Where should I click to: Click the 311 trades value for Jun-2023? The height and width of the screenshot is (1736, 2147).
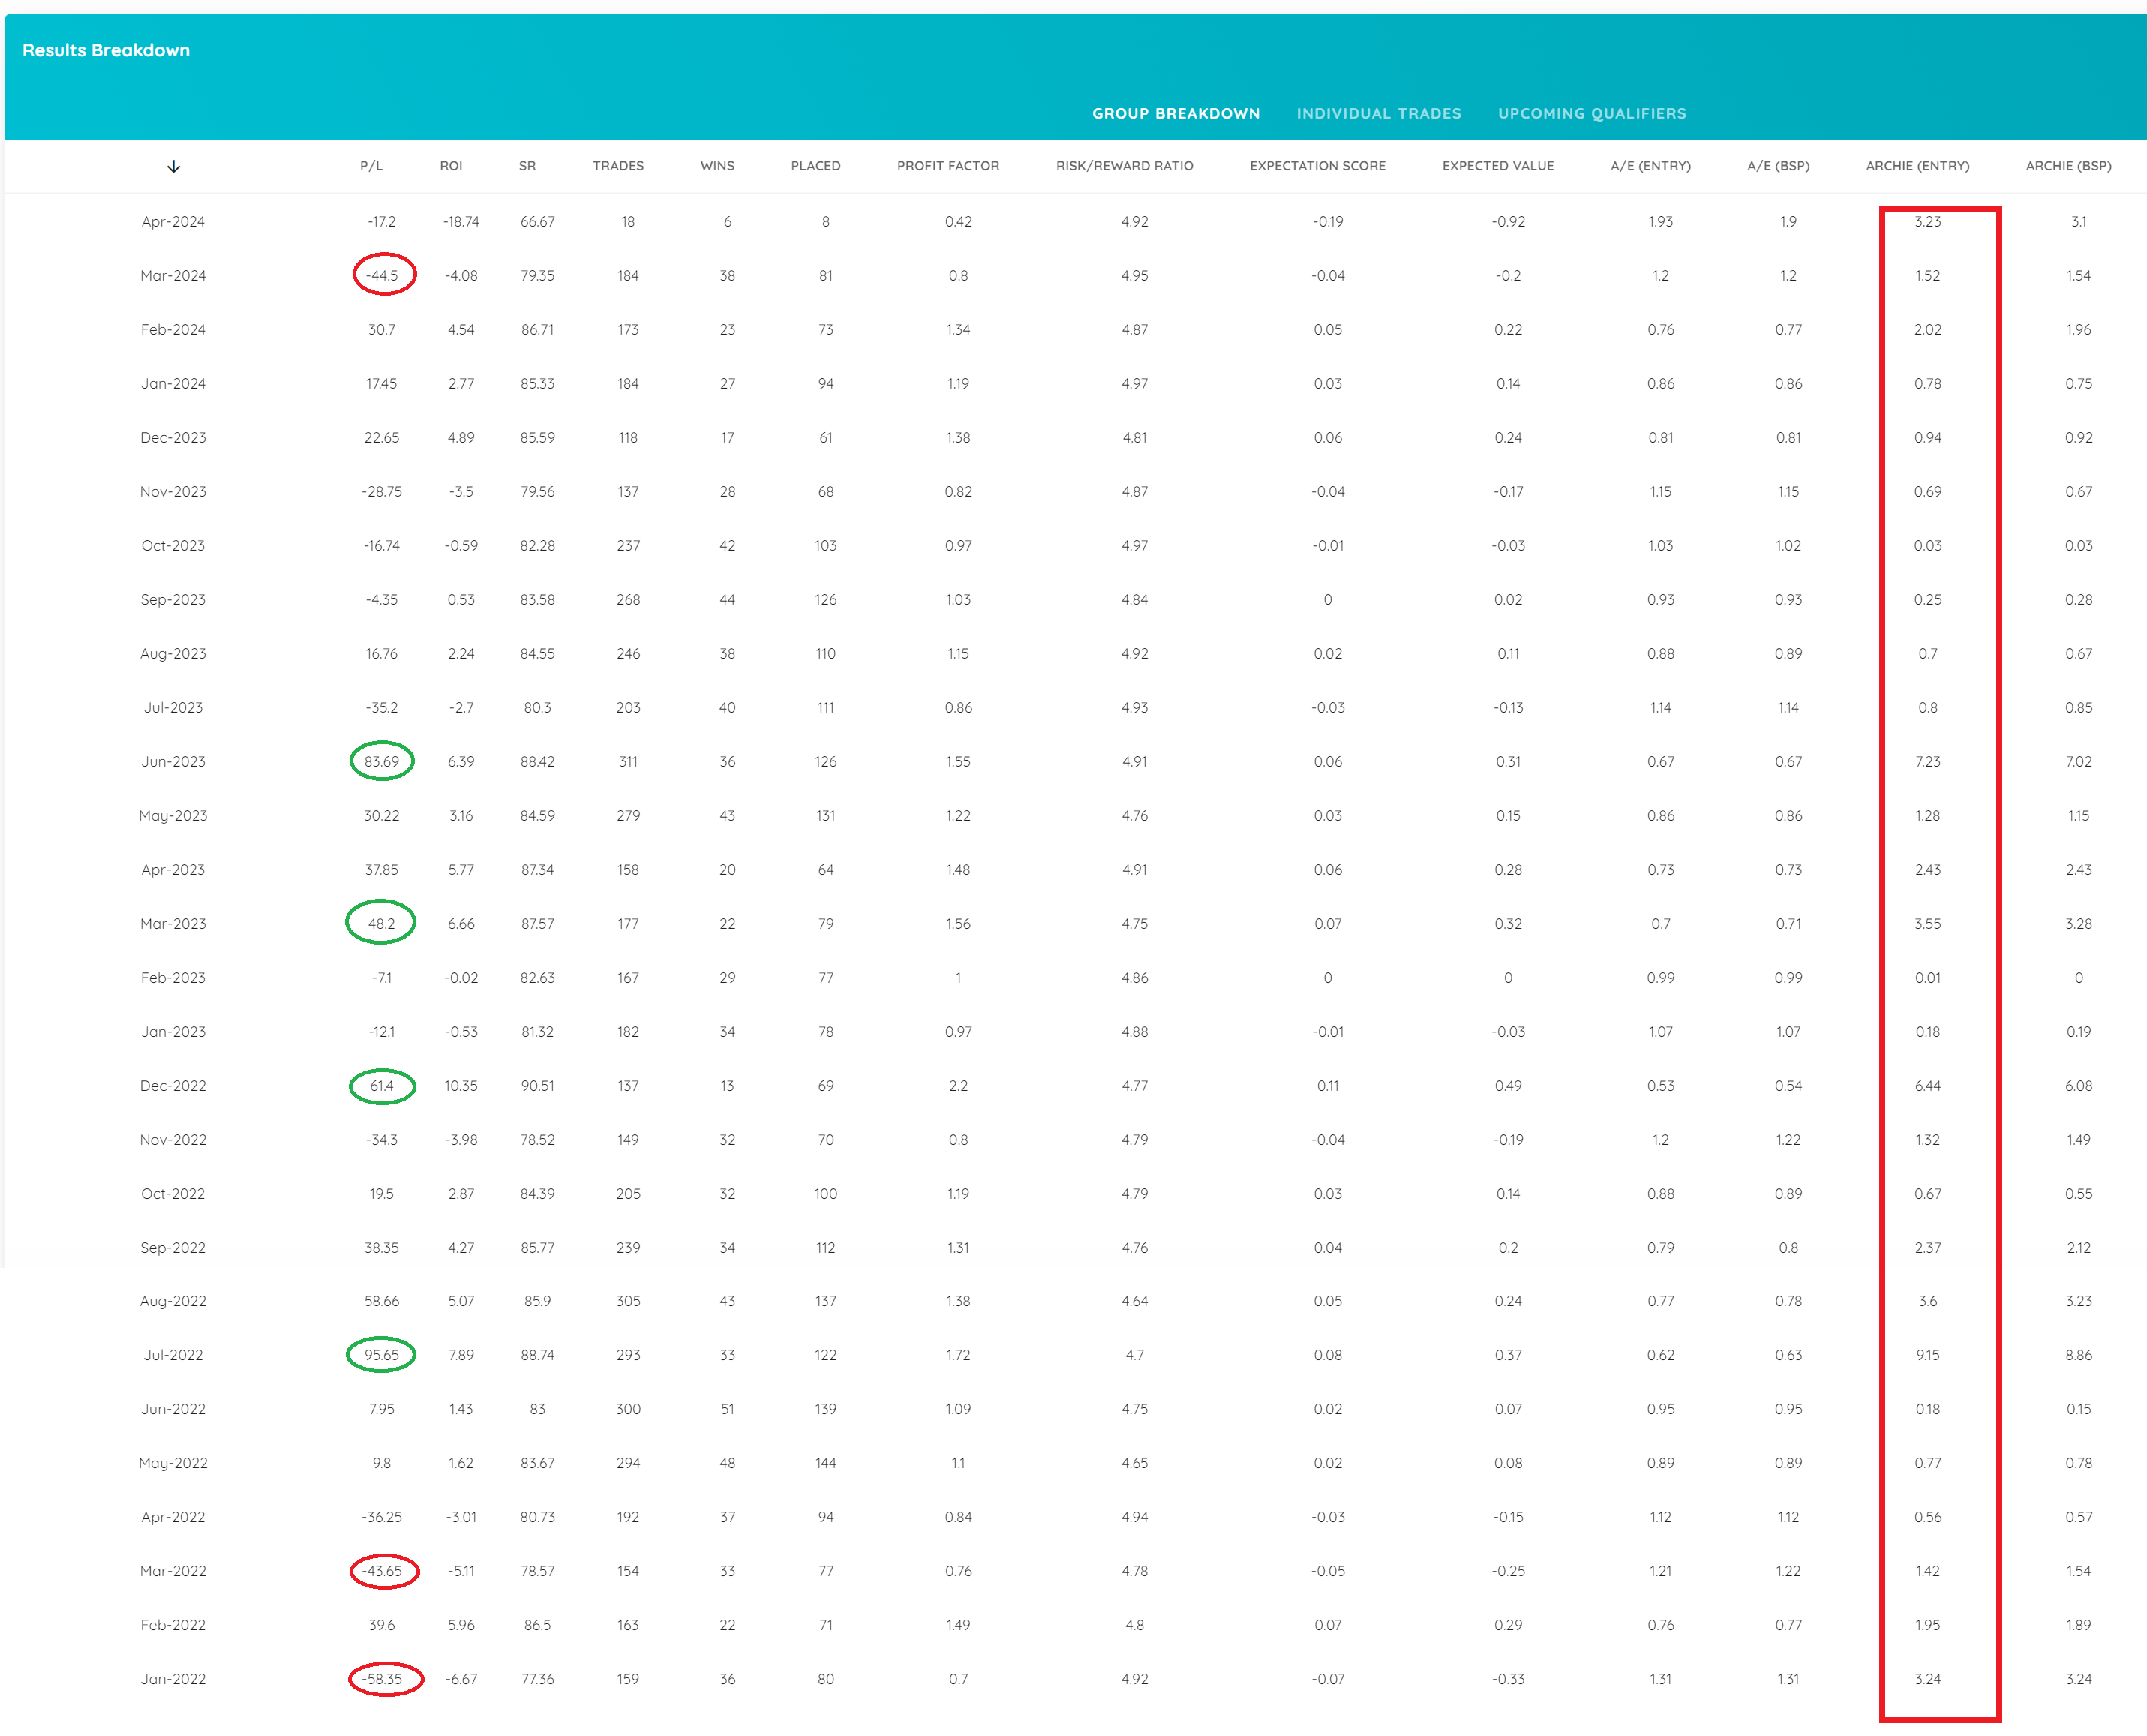click(x=628, y=762)
